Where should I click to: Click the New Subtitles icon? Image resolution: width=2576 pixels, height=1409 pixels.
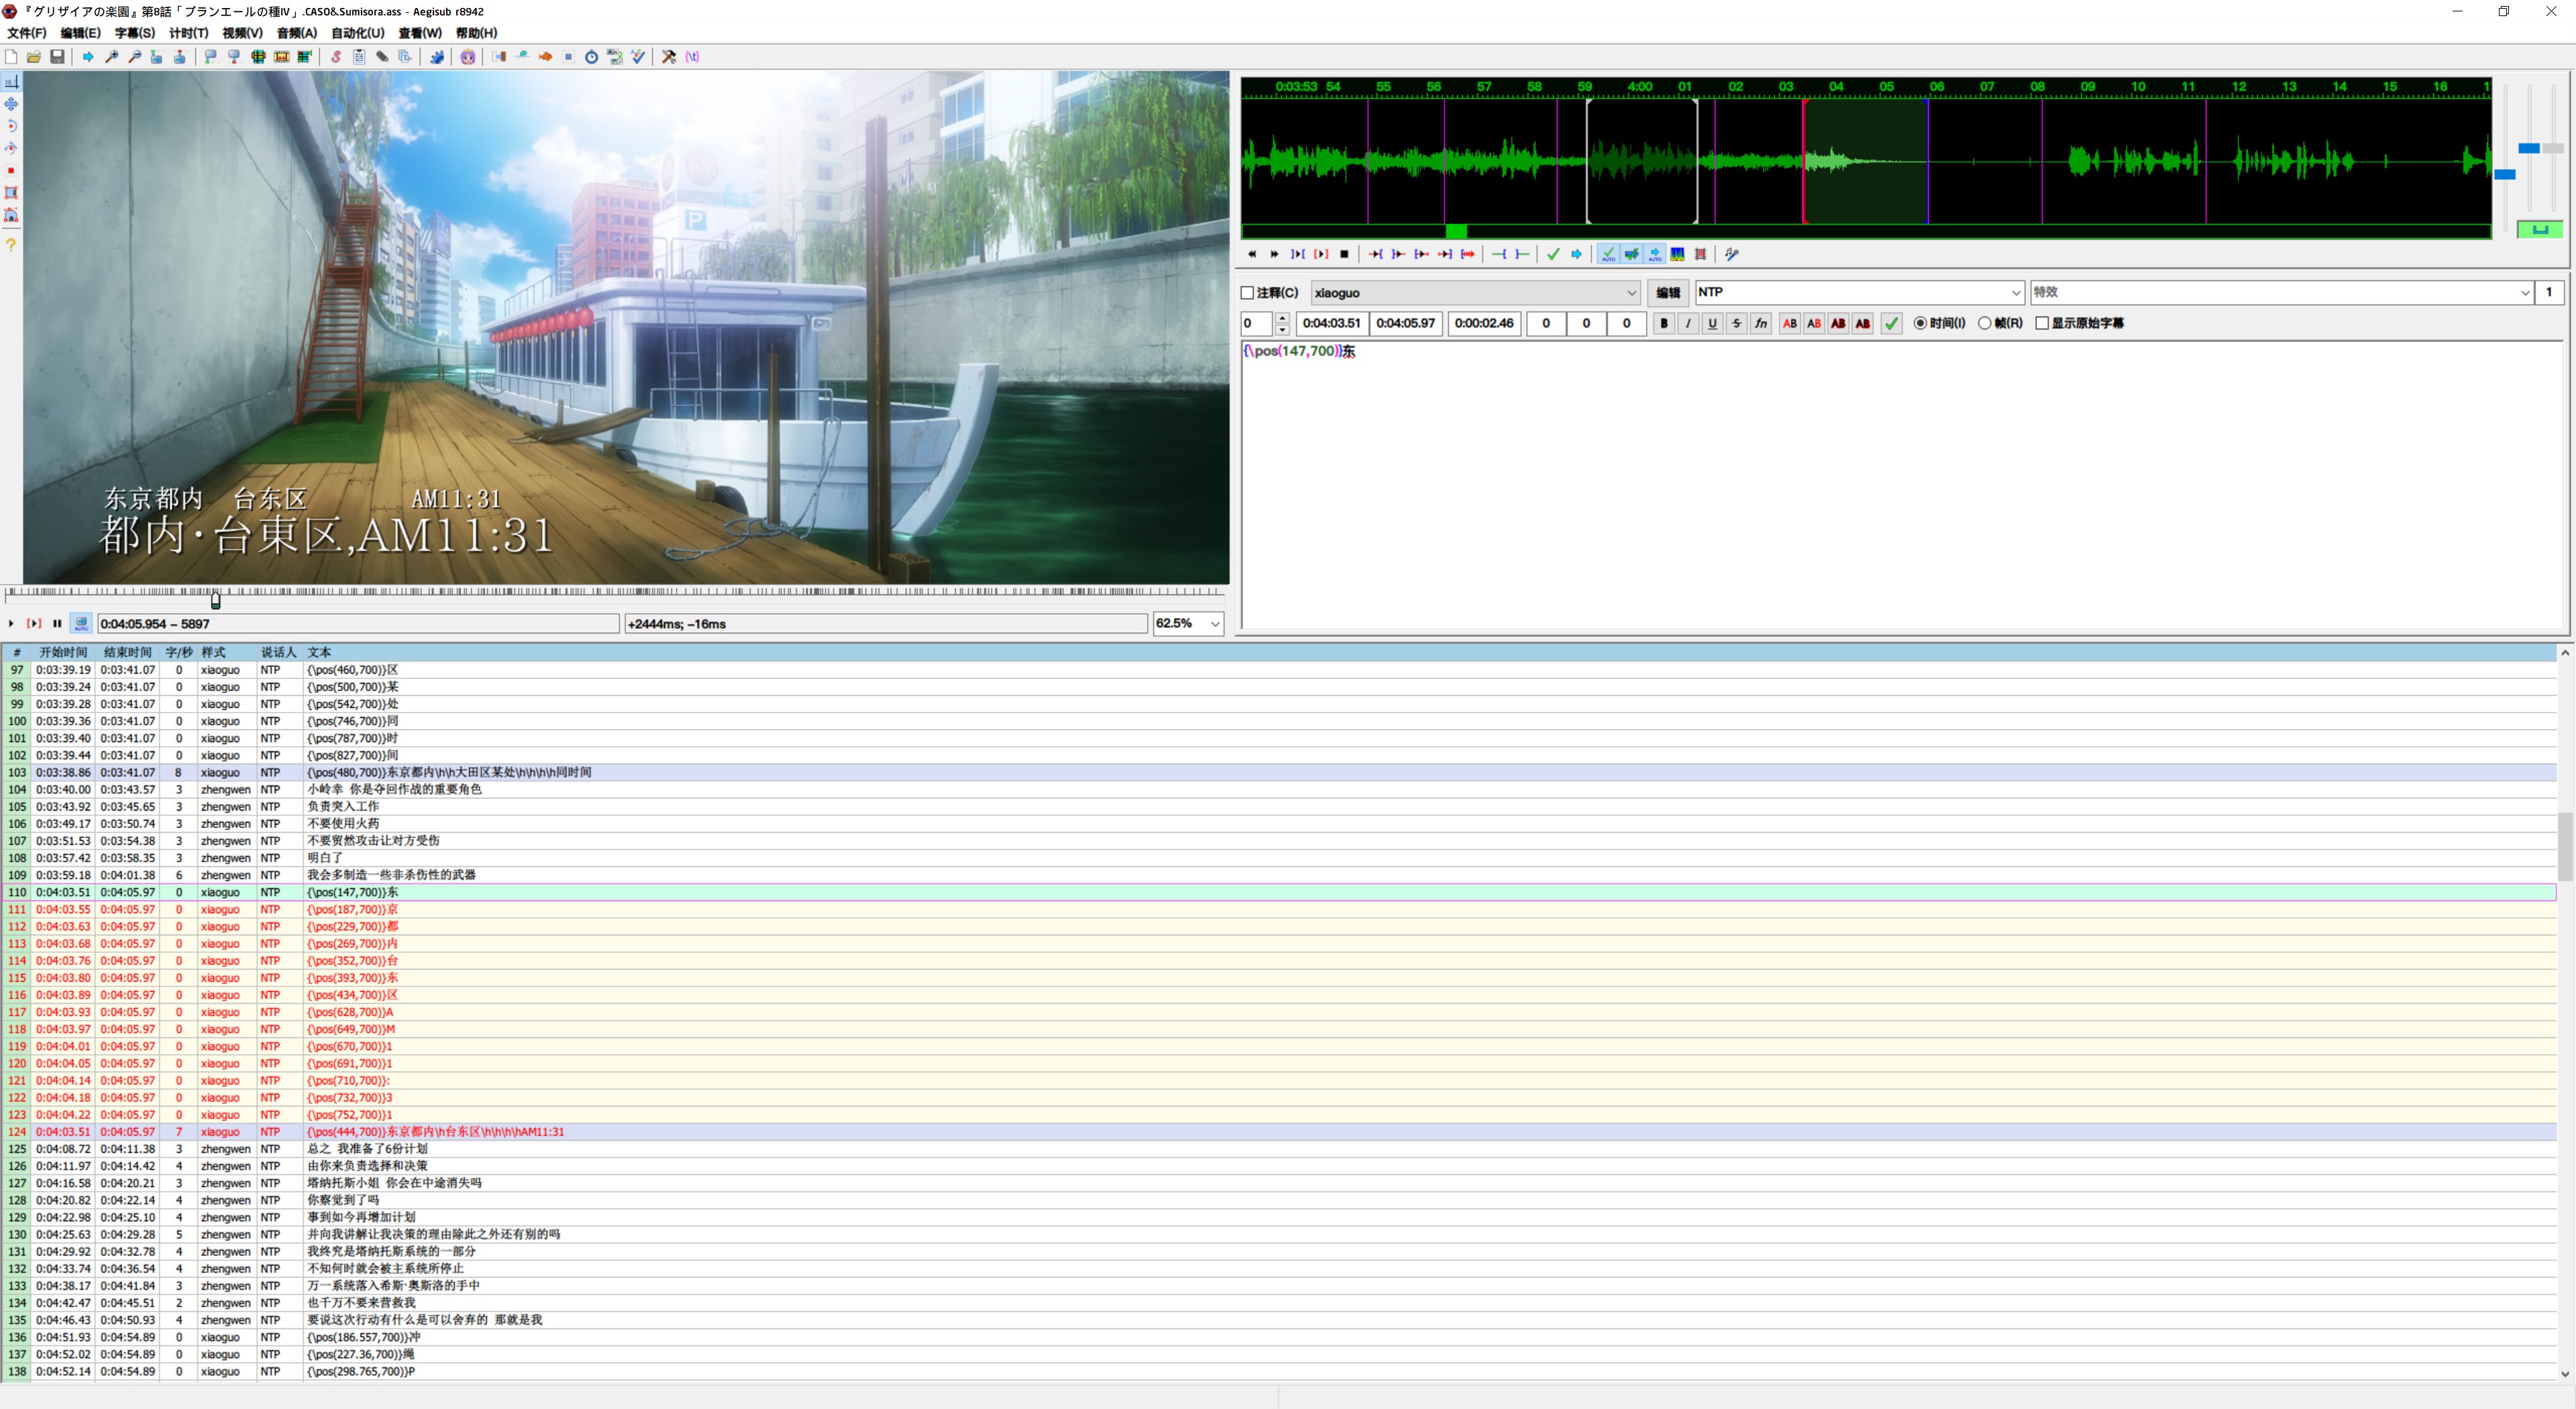[x=11, y=57]
